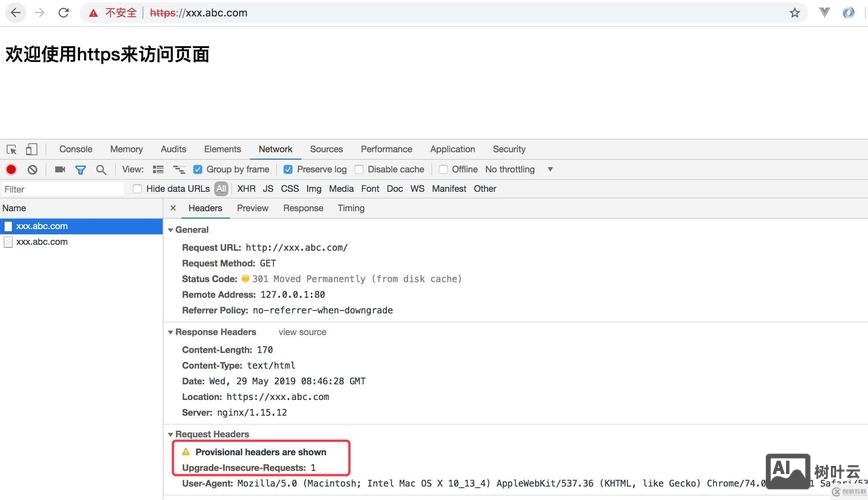Enable the Disable cache checkbox
The height and width of the screenshot is (500, 868).
[x=359, y=170]
